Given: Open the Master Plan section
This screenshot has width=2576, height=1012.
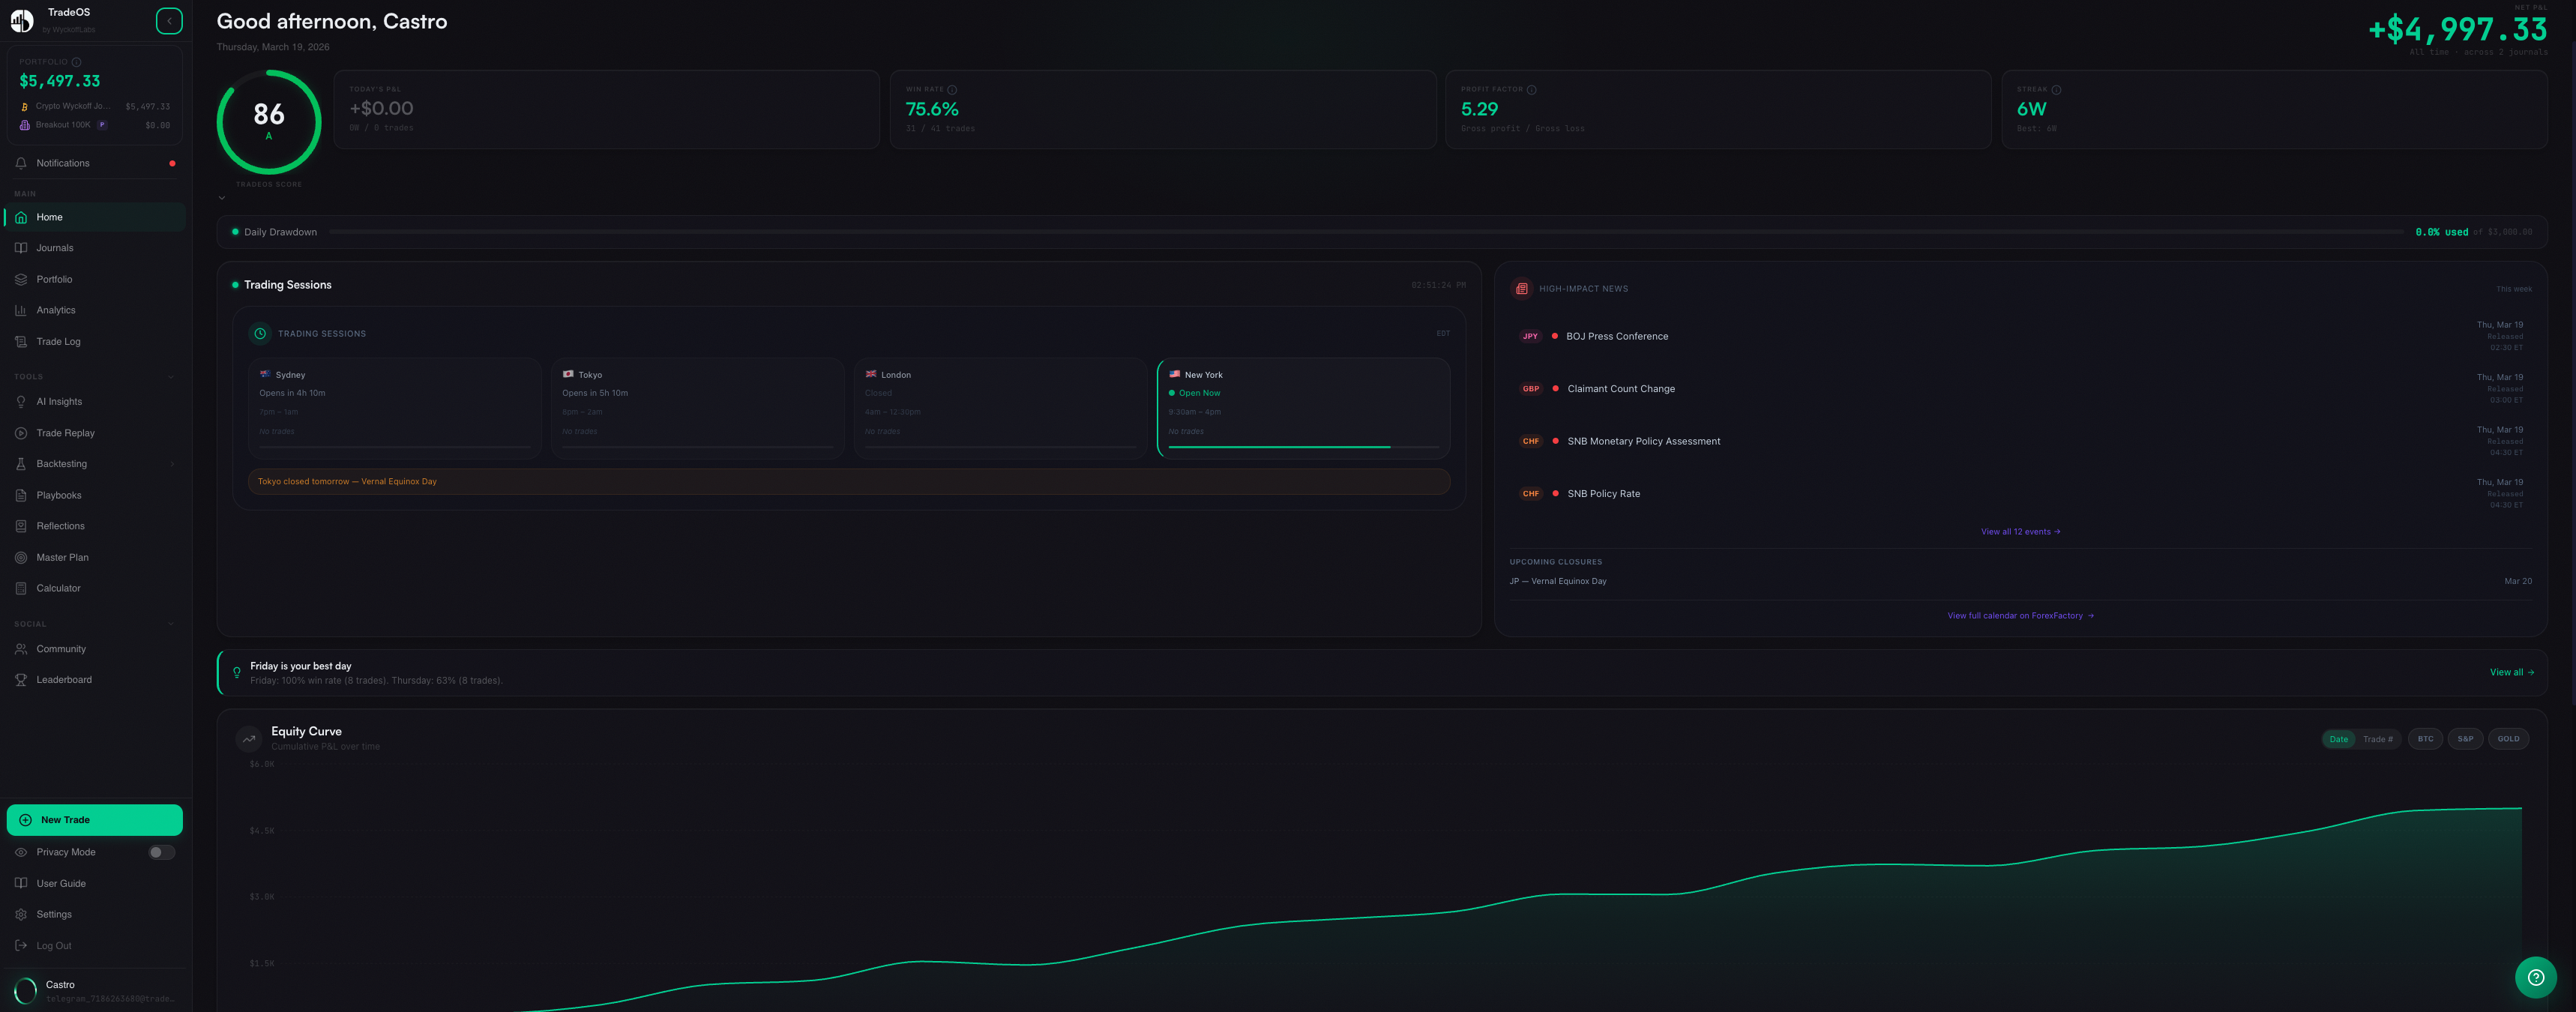Looking at the screenshot, I should tap(62, 557).
